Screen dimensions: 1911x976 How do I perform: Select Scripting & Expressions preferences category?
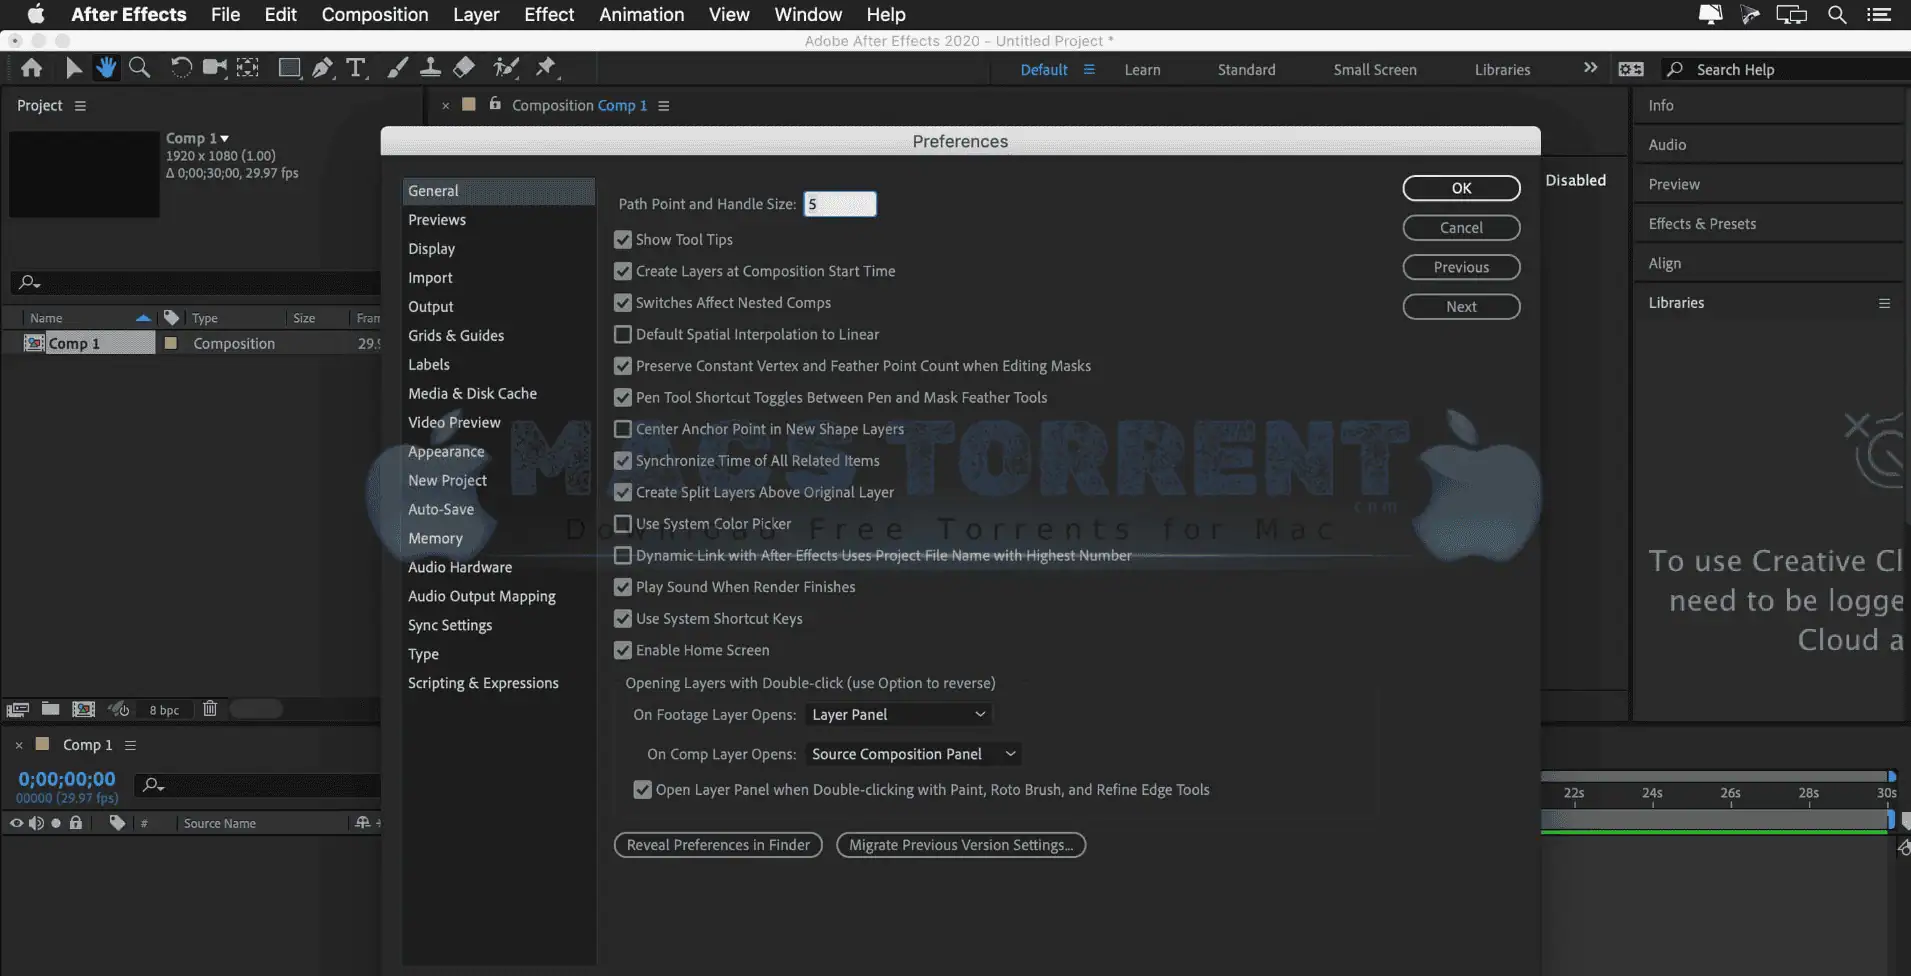(483, 683)
